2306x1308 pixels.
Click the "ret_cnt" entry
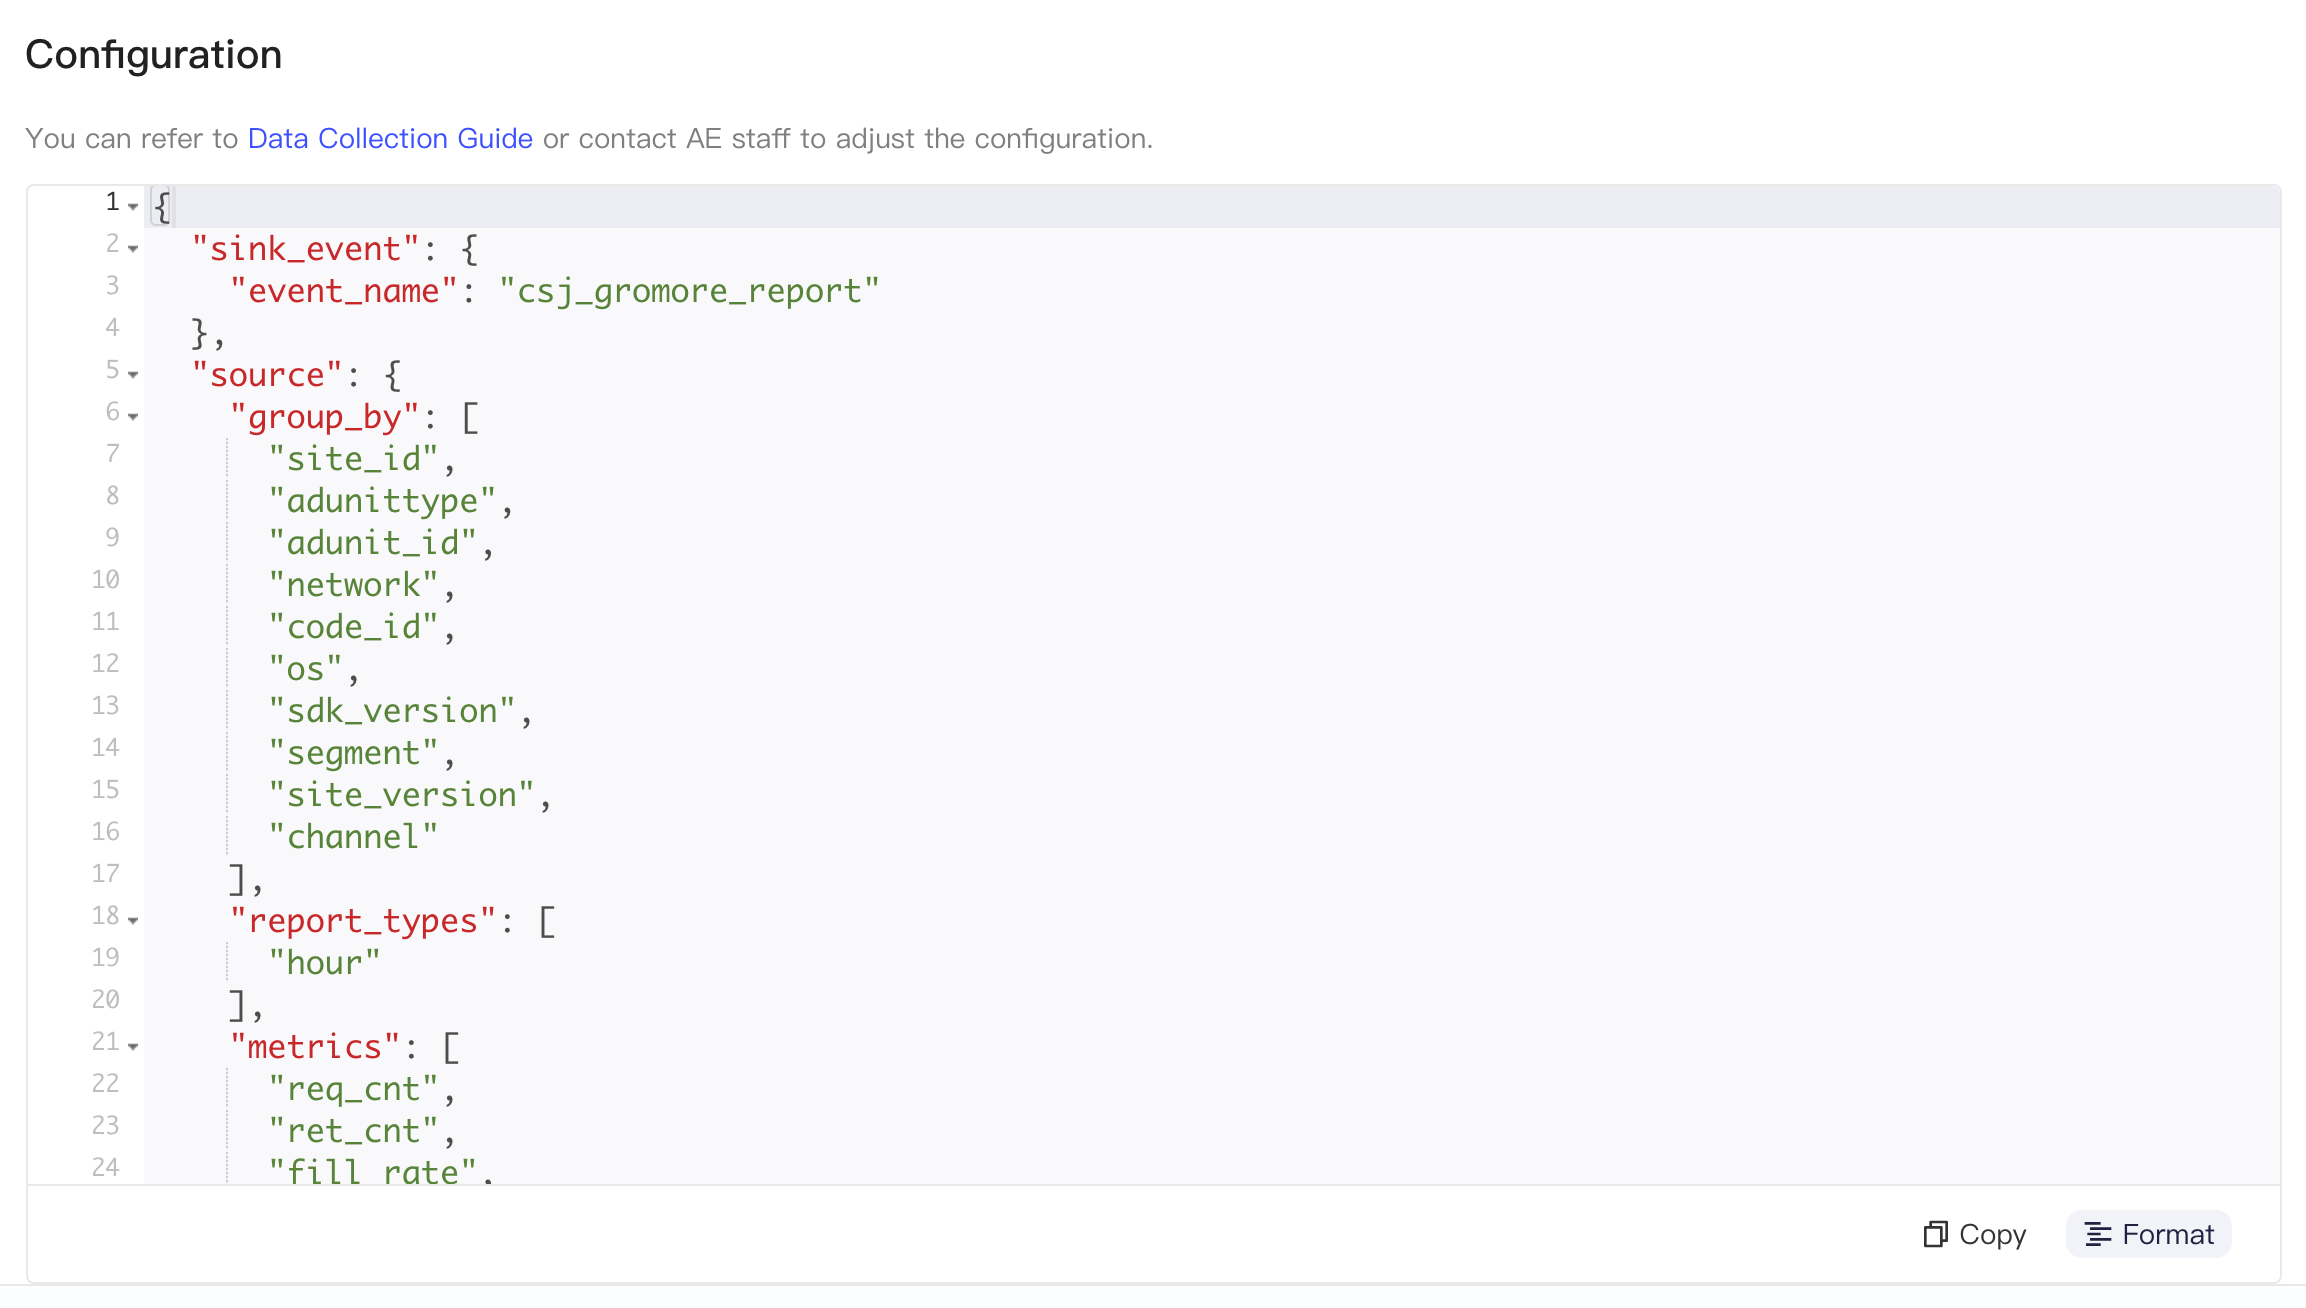(353, 1131)
